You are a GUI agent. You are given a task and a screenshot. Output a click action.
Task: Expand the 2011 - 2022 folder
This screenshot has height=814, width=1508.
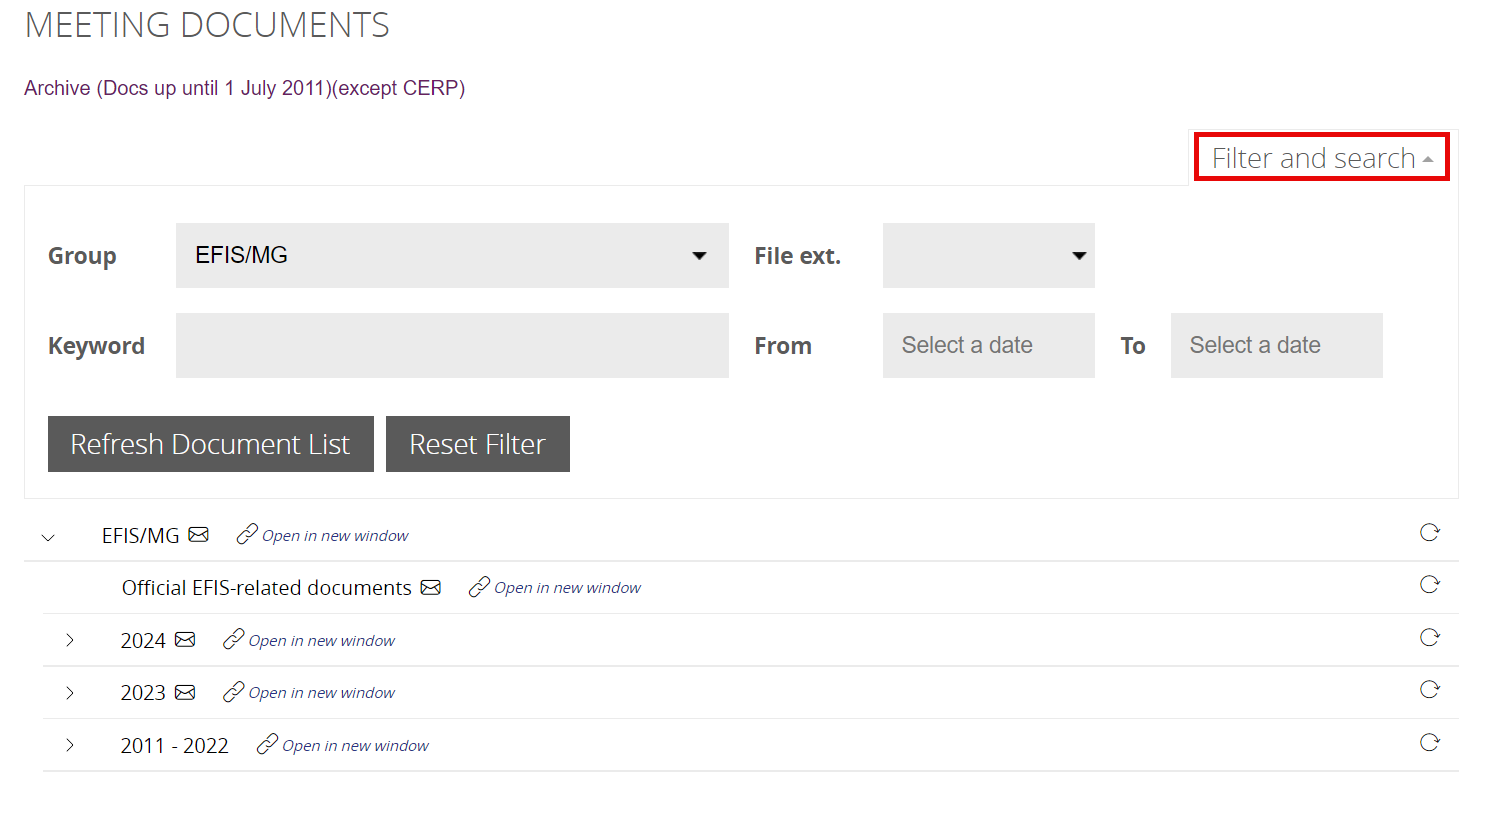click(70, 745)
